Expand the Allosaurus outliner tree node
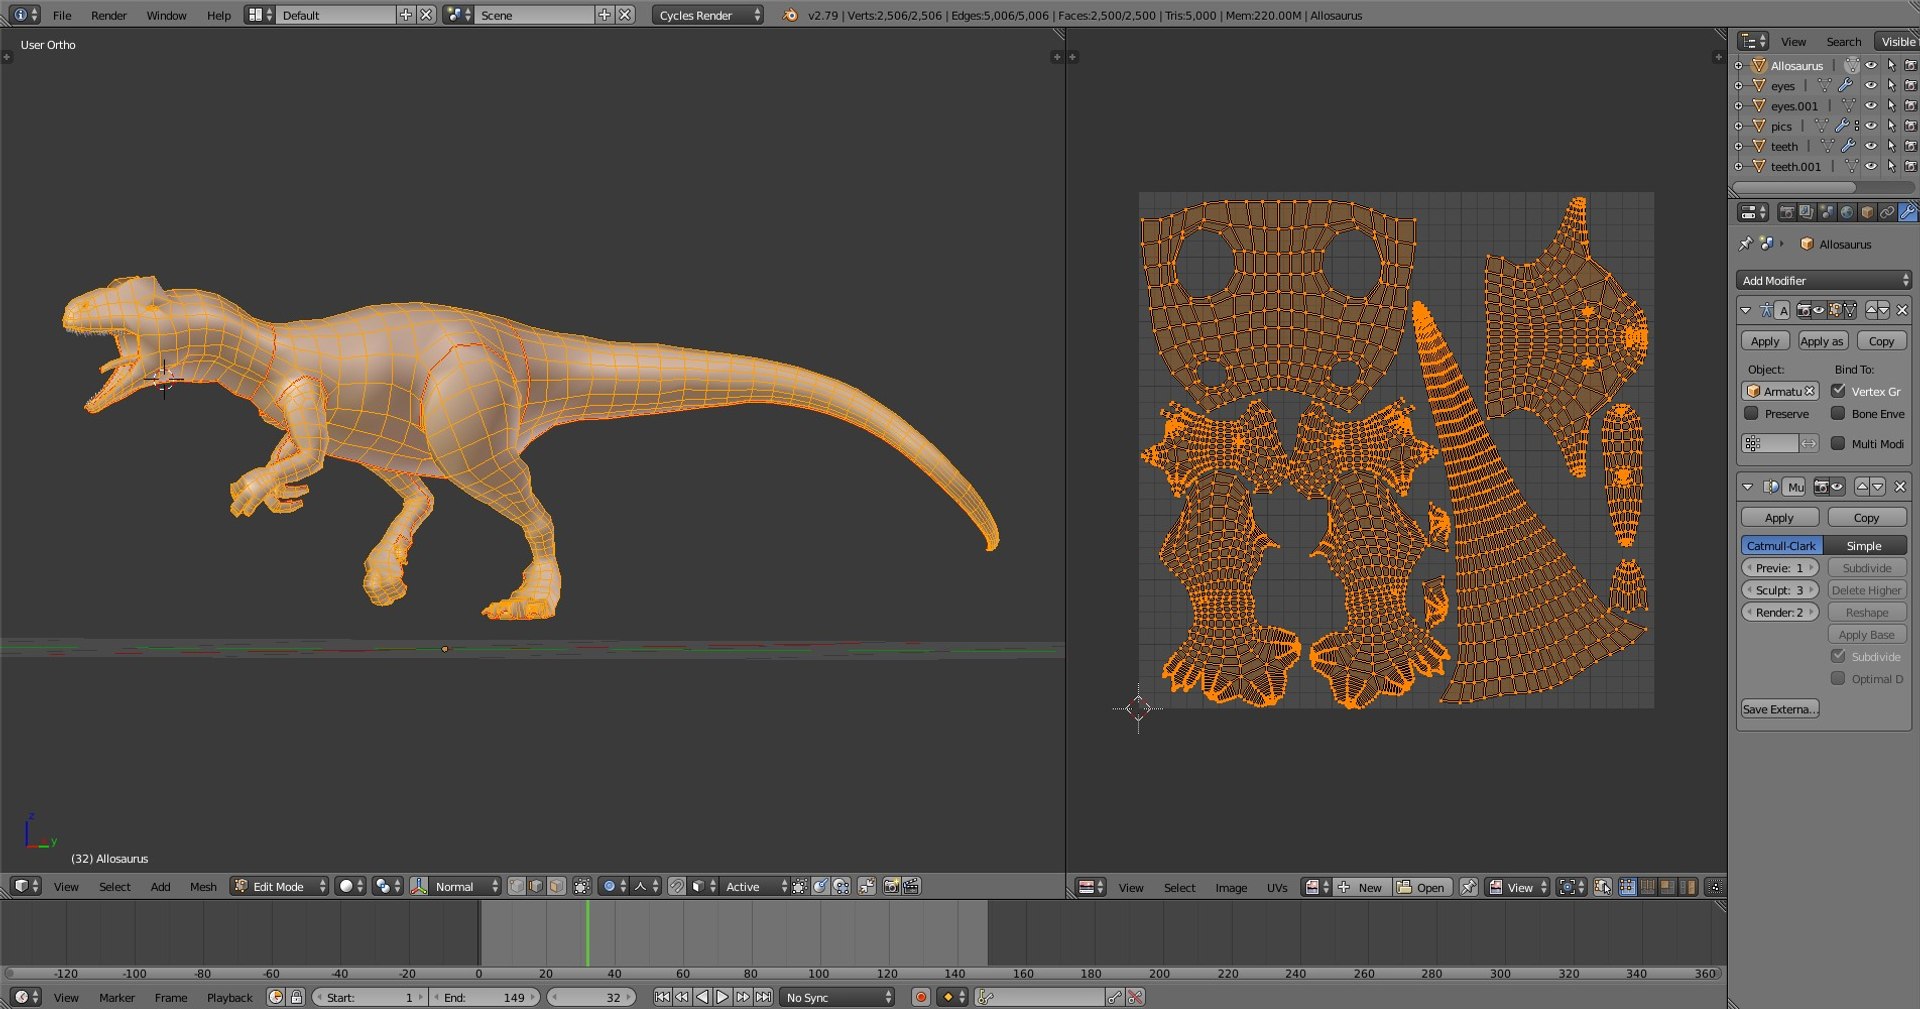Viewport: 1920px width, 1009px height. point(1738,66)
